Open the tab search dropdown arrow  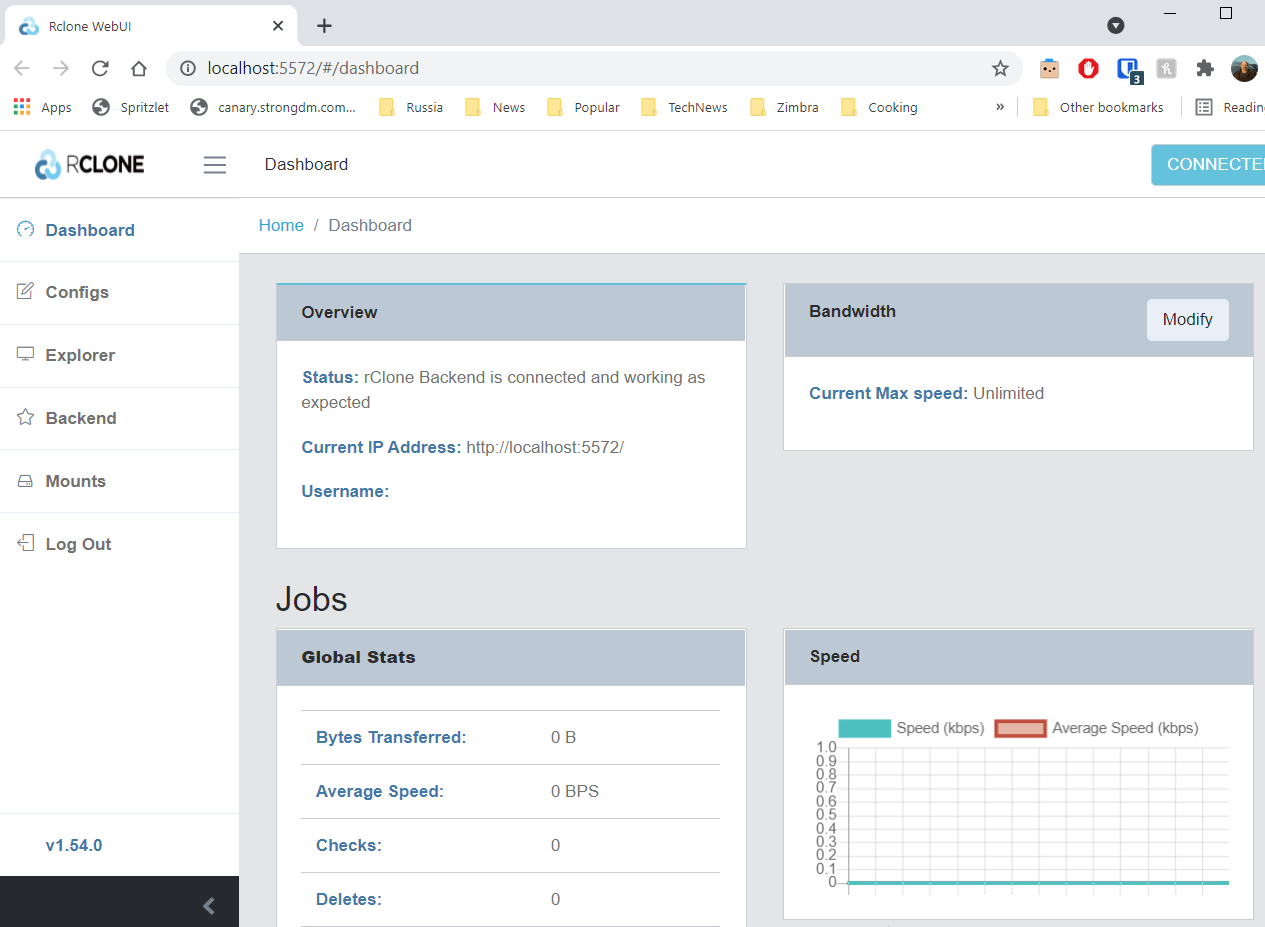point(1116,25)
